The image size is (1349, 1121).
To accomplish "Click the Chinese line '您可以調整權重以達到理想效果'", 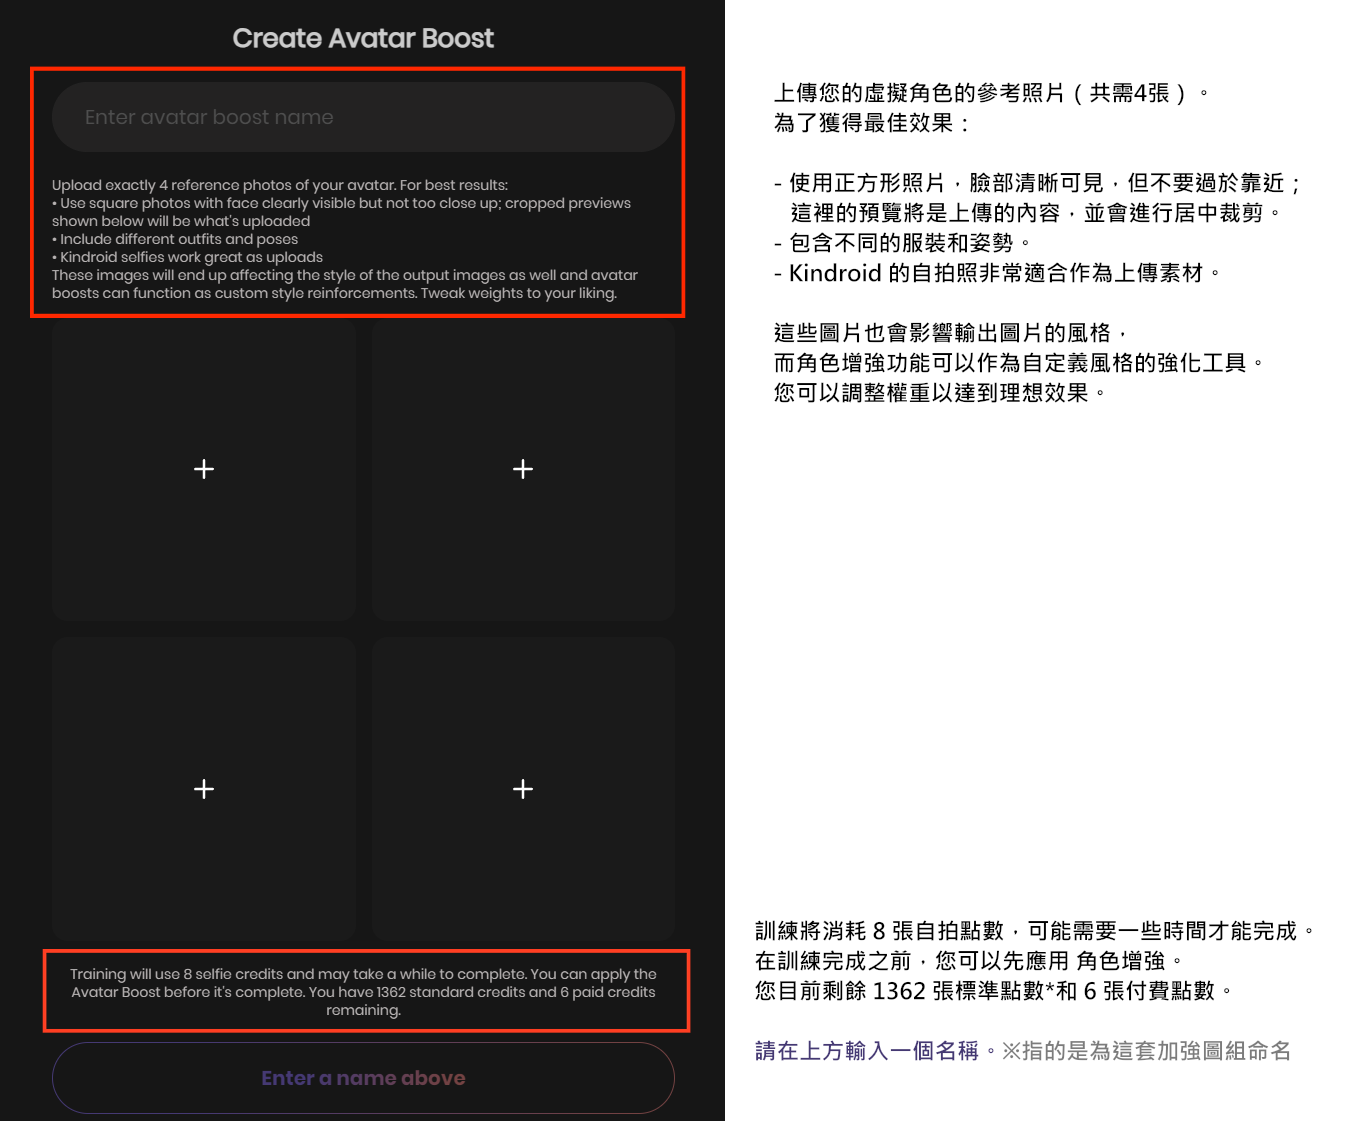I will click(x=939, y=393).
